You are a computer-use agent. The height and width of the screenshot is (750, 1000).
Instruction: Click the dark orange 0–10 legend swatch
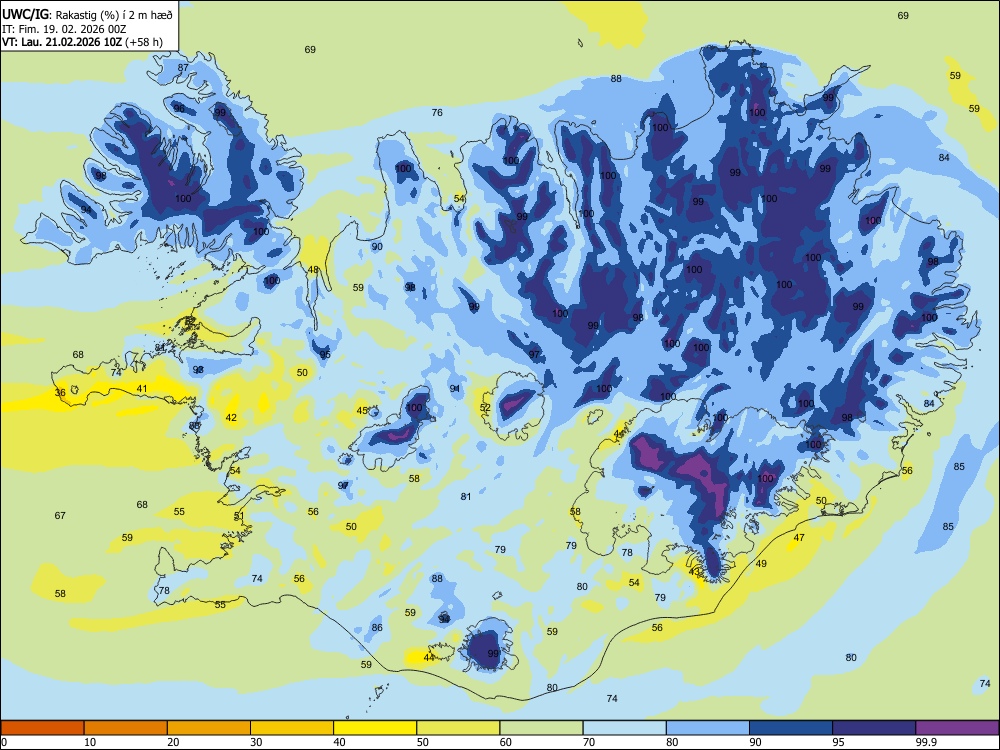tap(42, 728)
